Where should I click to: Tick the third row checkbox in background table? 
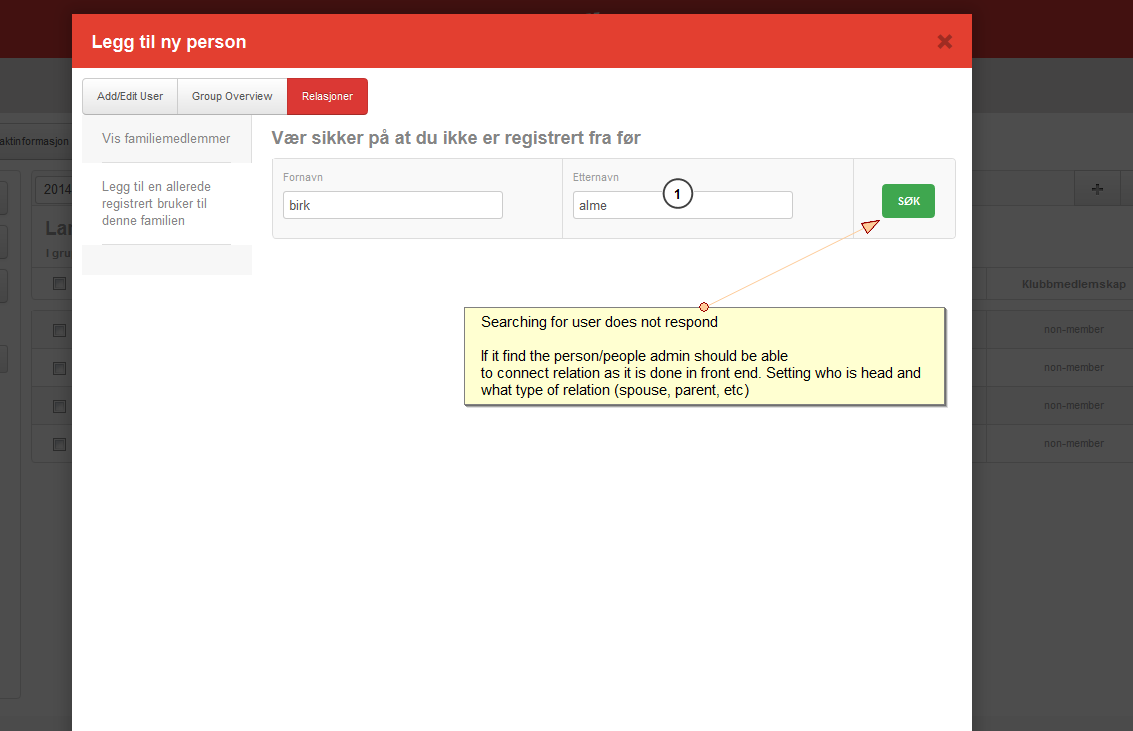point(59,407)
